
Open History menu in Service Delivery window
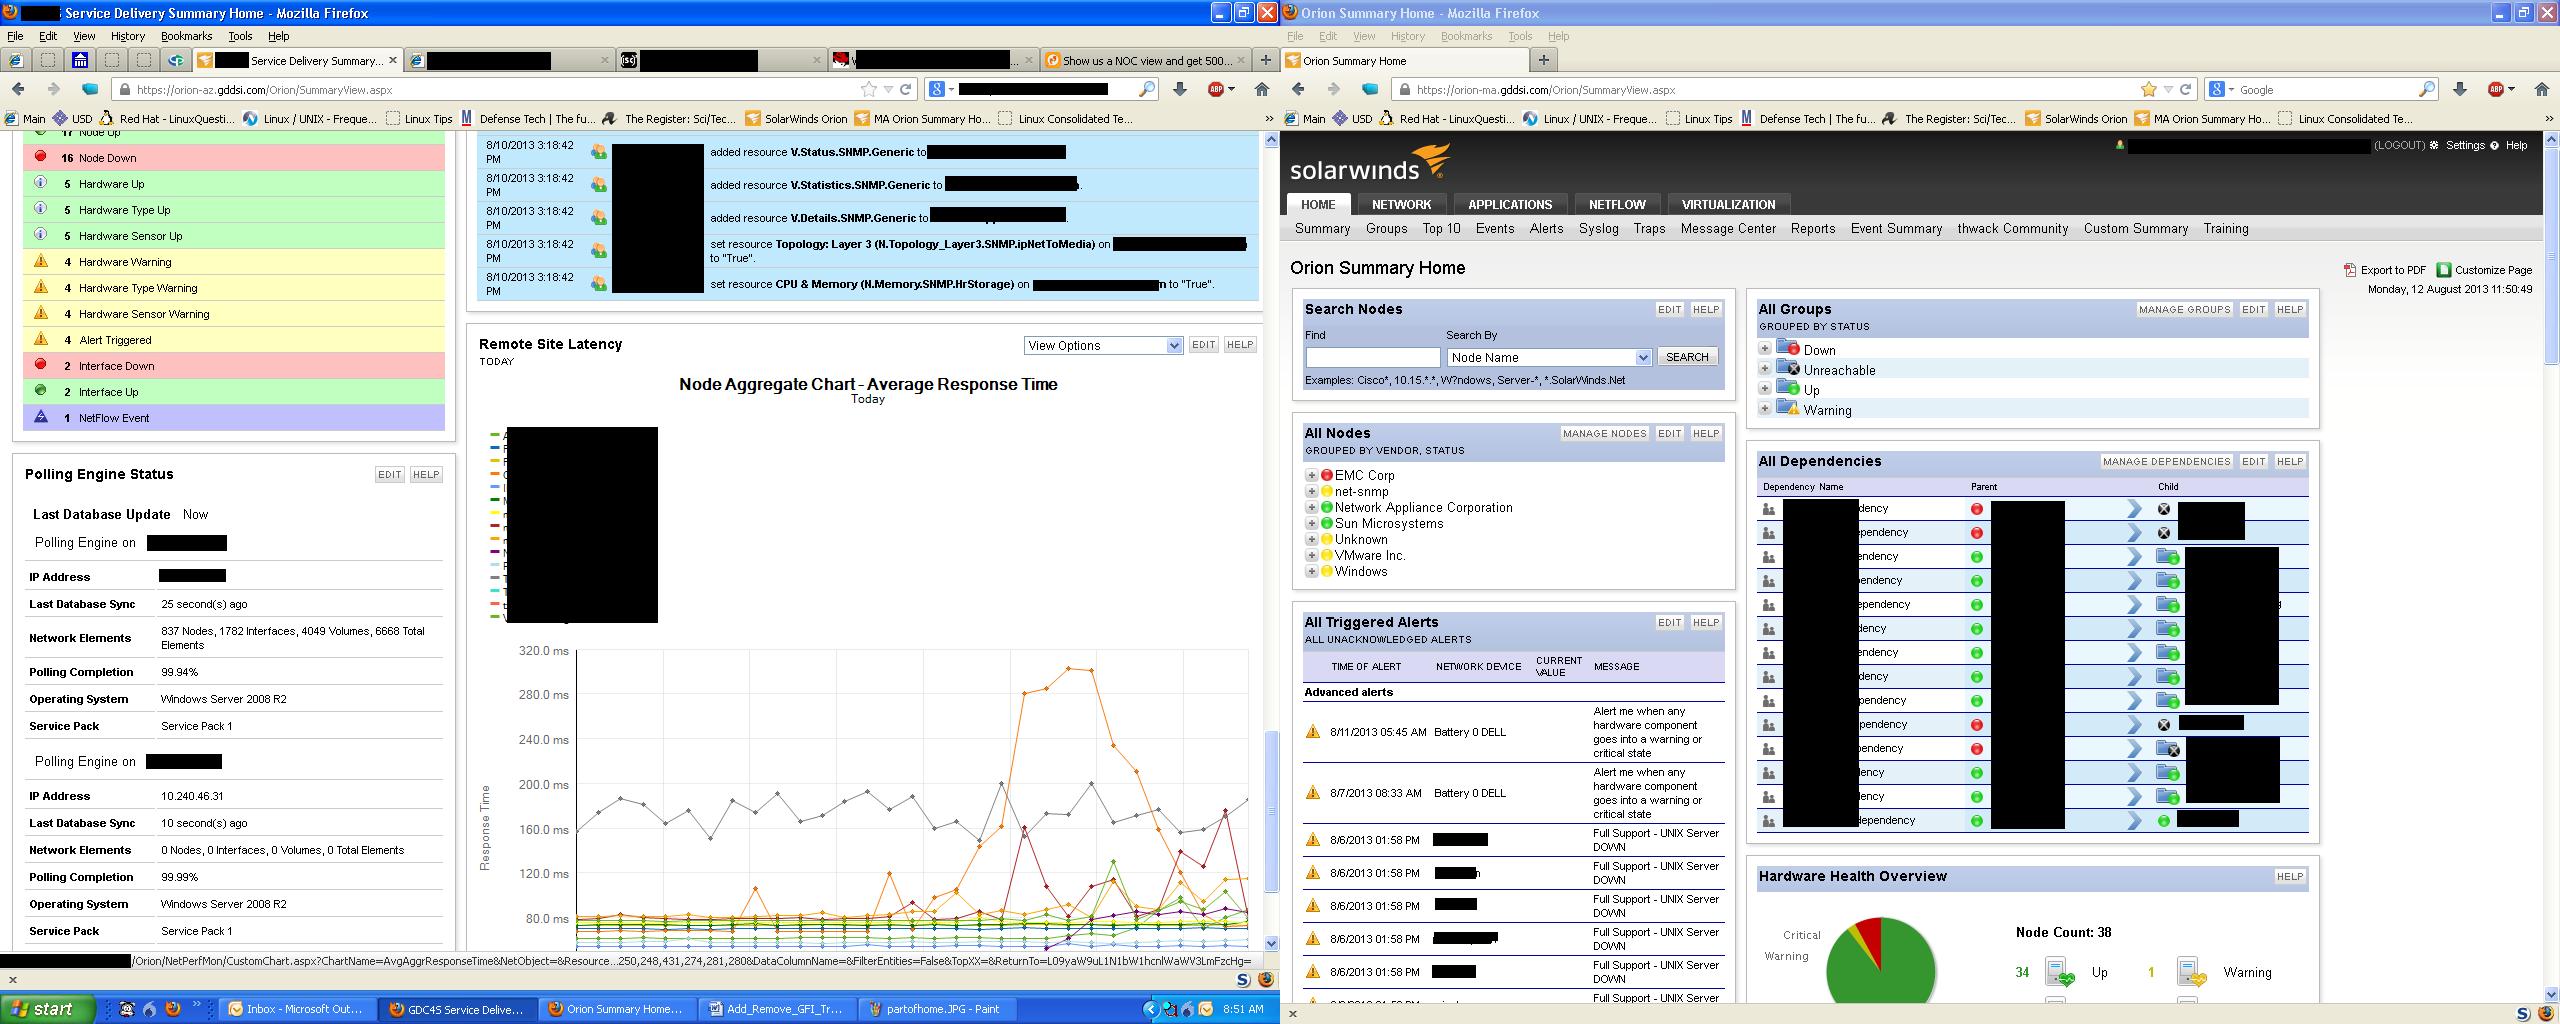pos(128,36)
